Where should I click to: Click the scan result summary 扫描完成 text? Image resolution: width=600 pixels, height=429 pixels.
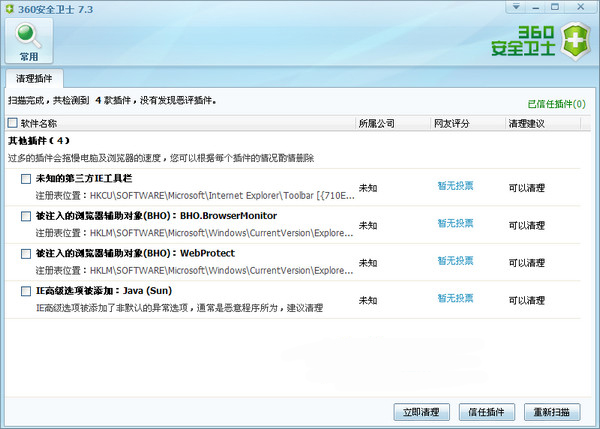[112, 101]
